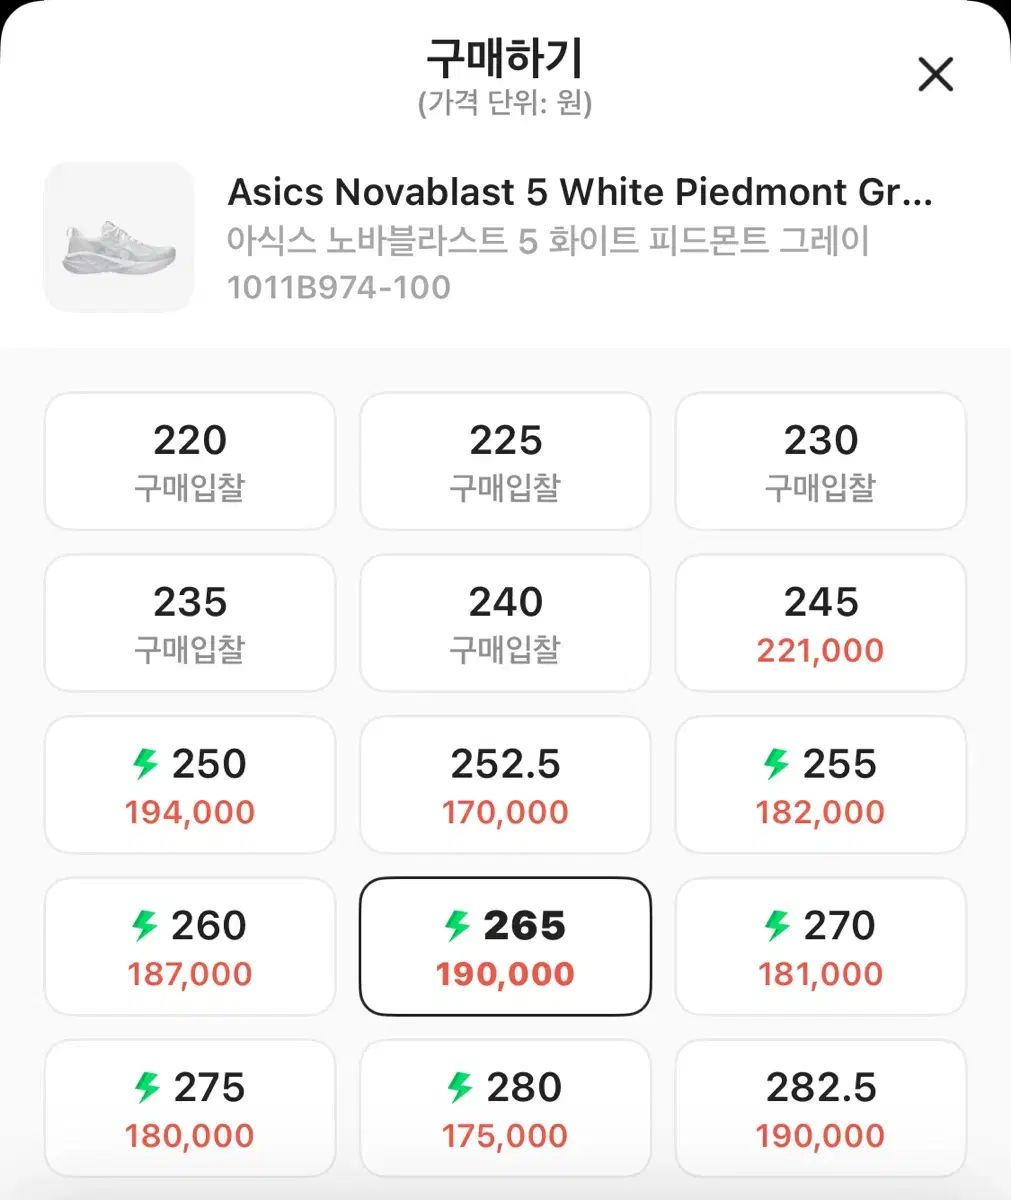The width and height of the screenshot is (1011, 1200).
Task: Tap the lightning icon on size 260
Action: point(145,926)
